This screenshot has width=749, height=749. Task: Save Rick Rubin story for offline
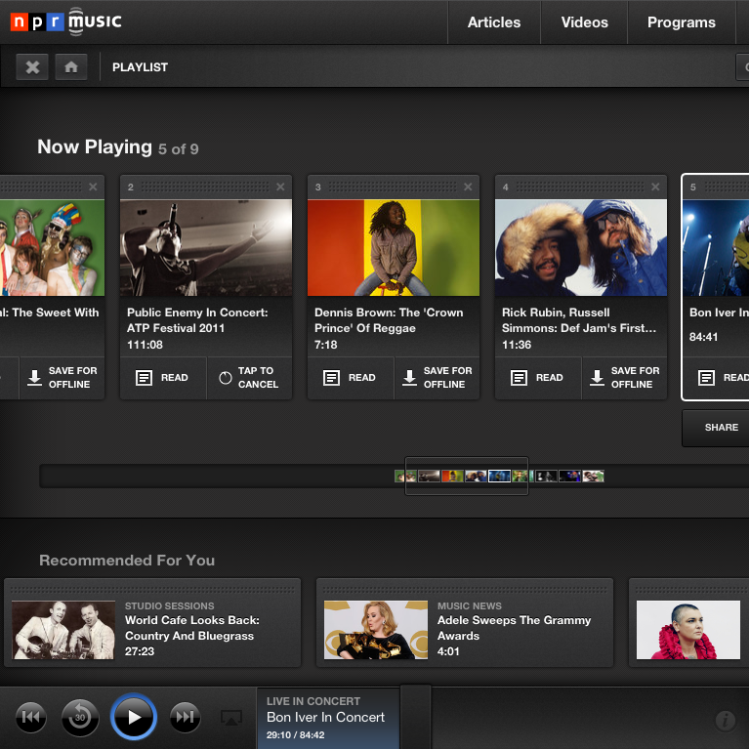(x=624, y=377)
